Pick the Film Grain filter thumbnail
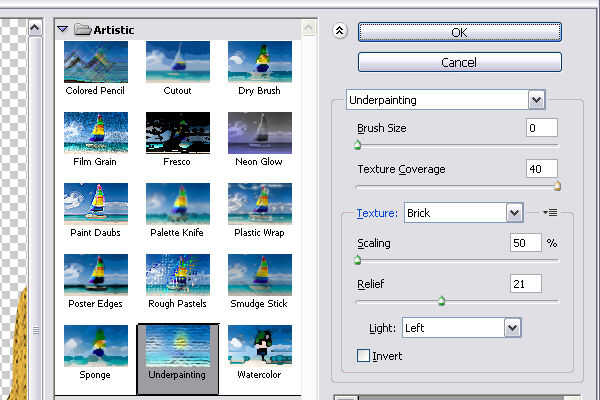Image resolution: width=600 pixels, height=400 pixels. 96,133
